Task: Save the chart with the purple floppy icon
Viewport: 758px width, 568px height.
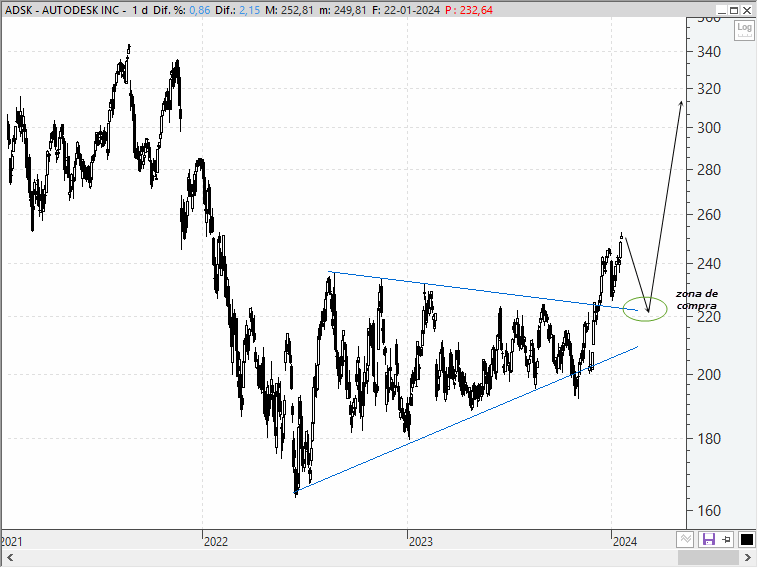Action: 708,539
